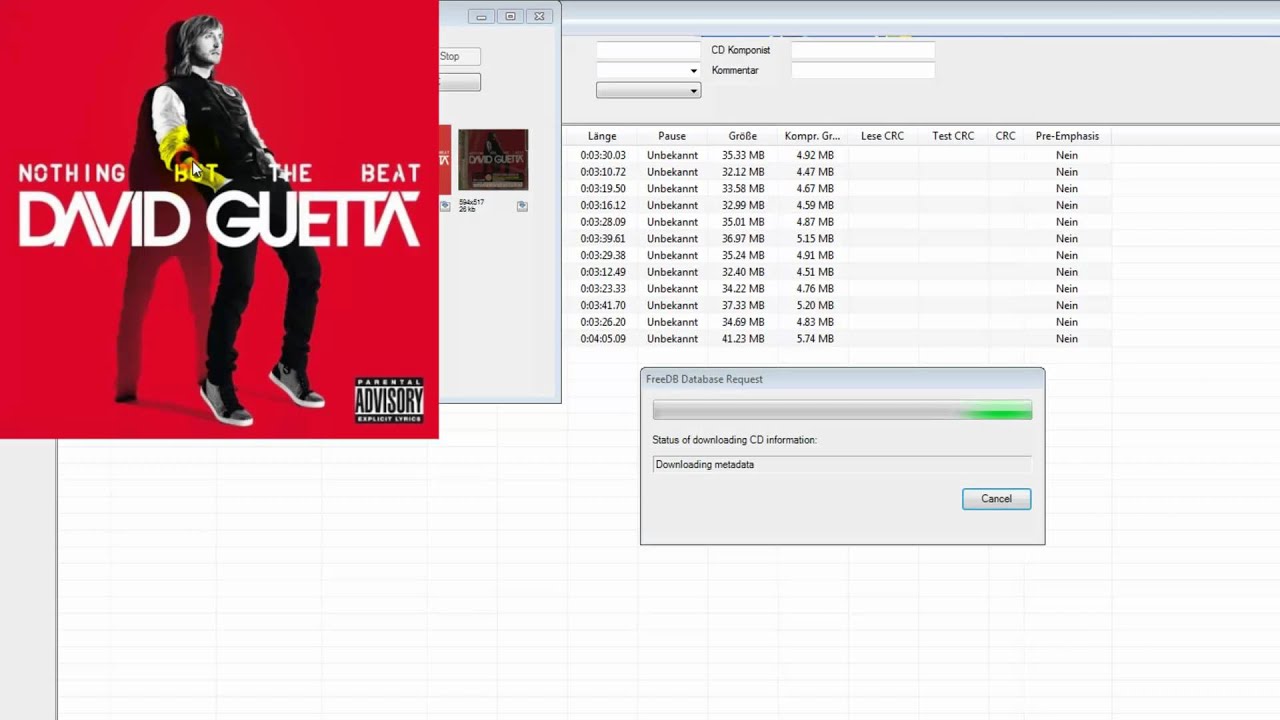The width and height of the screenshot is (1280, 720).
Task: Click Nein in the 41.23 MB row
Action: coord(1067,339)
